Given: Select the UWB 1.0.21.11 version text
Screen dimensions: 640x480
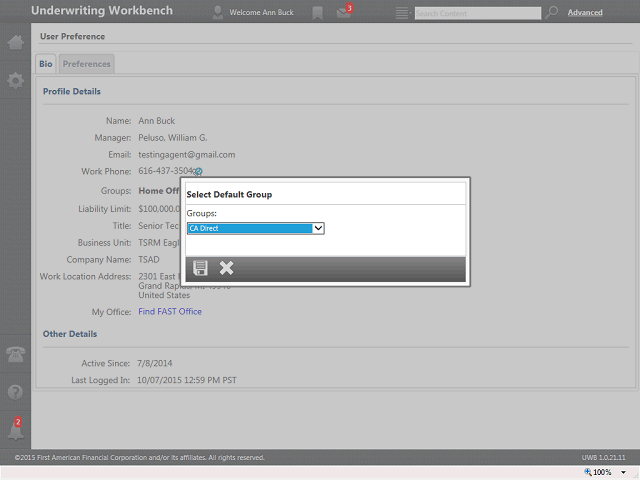Looking at the screenshot, I should 603,458.
